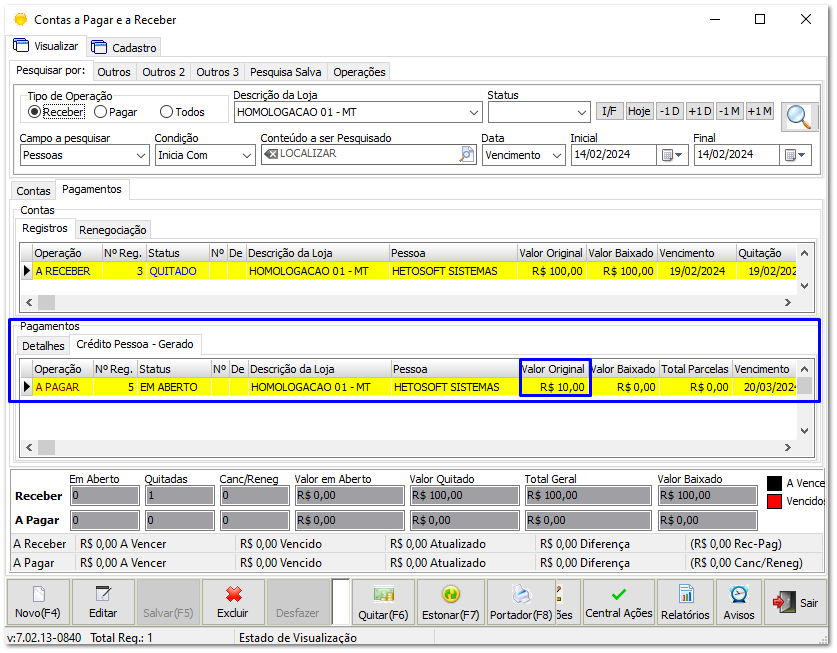Select the Pagar radio button
The height and width of the screenshot is (653, 837).
click(100, 113)
